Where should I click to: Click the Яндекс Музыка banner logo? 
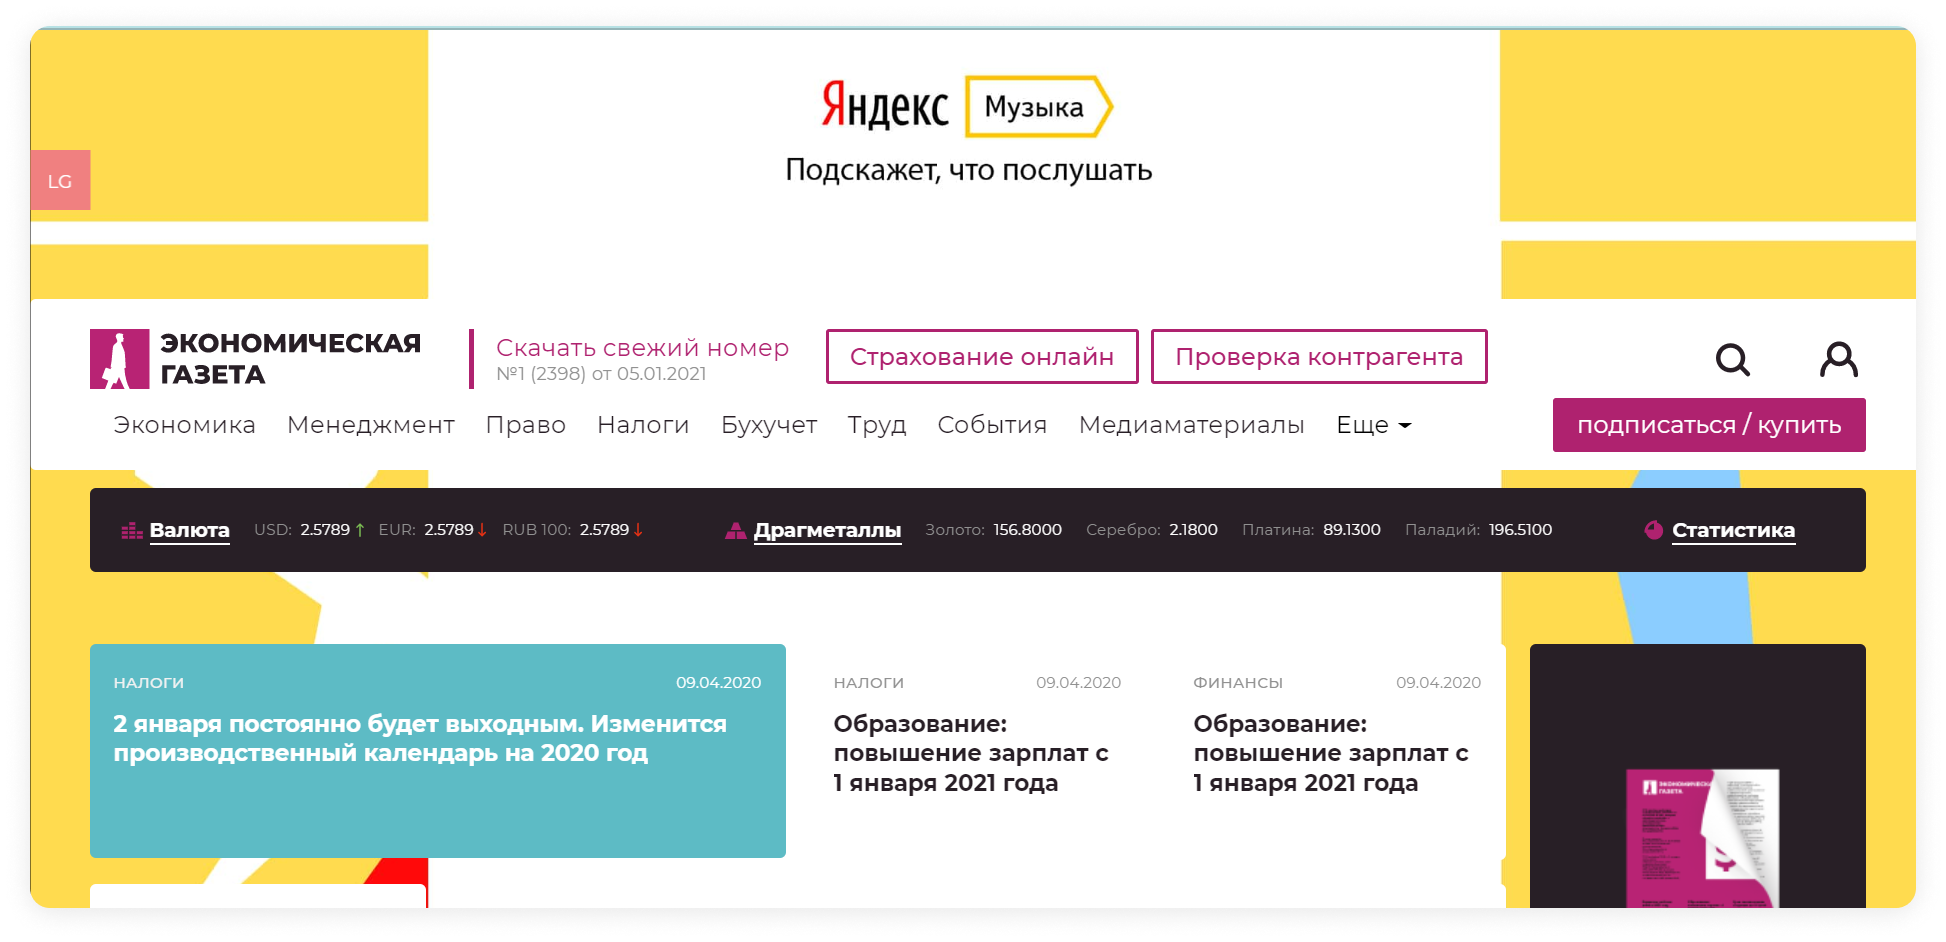[x=966, y=107]
